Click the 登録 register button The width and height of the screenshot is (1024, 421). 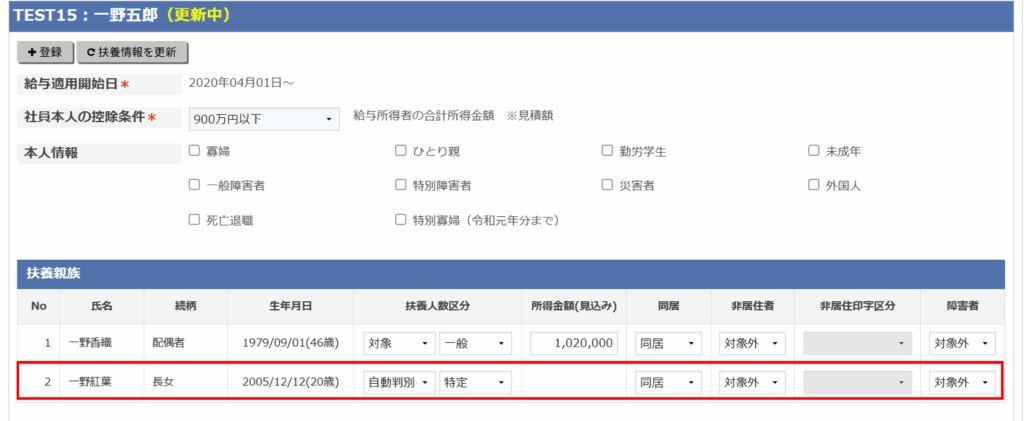click(x=45, y=52)
